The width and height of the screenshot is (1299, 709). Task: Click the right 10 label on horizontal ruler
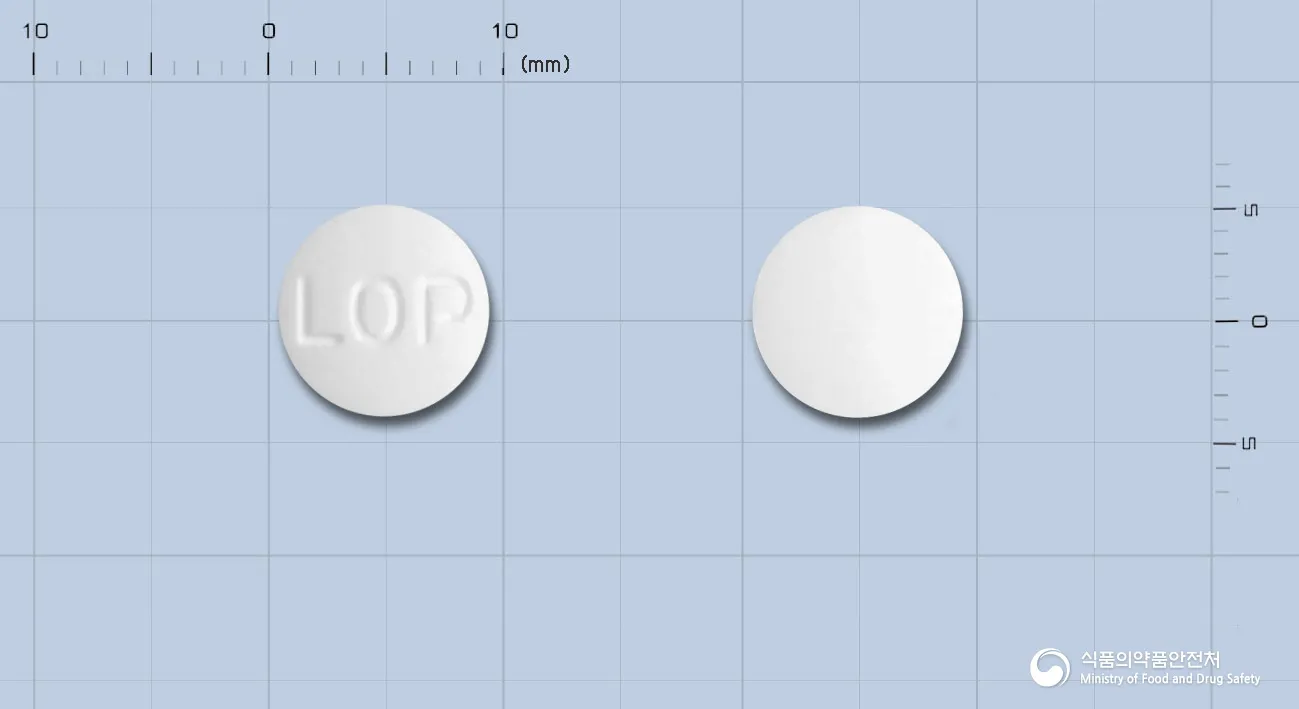pos(505,31)
